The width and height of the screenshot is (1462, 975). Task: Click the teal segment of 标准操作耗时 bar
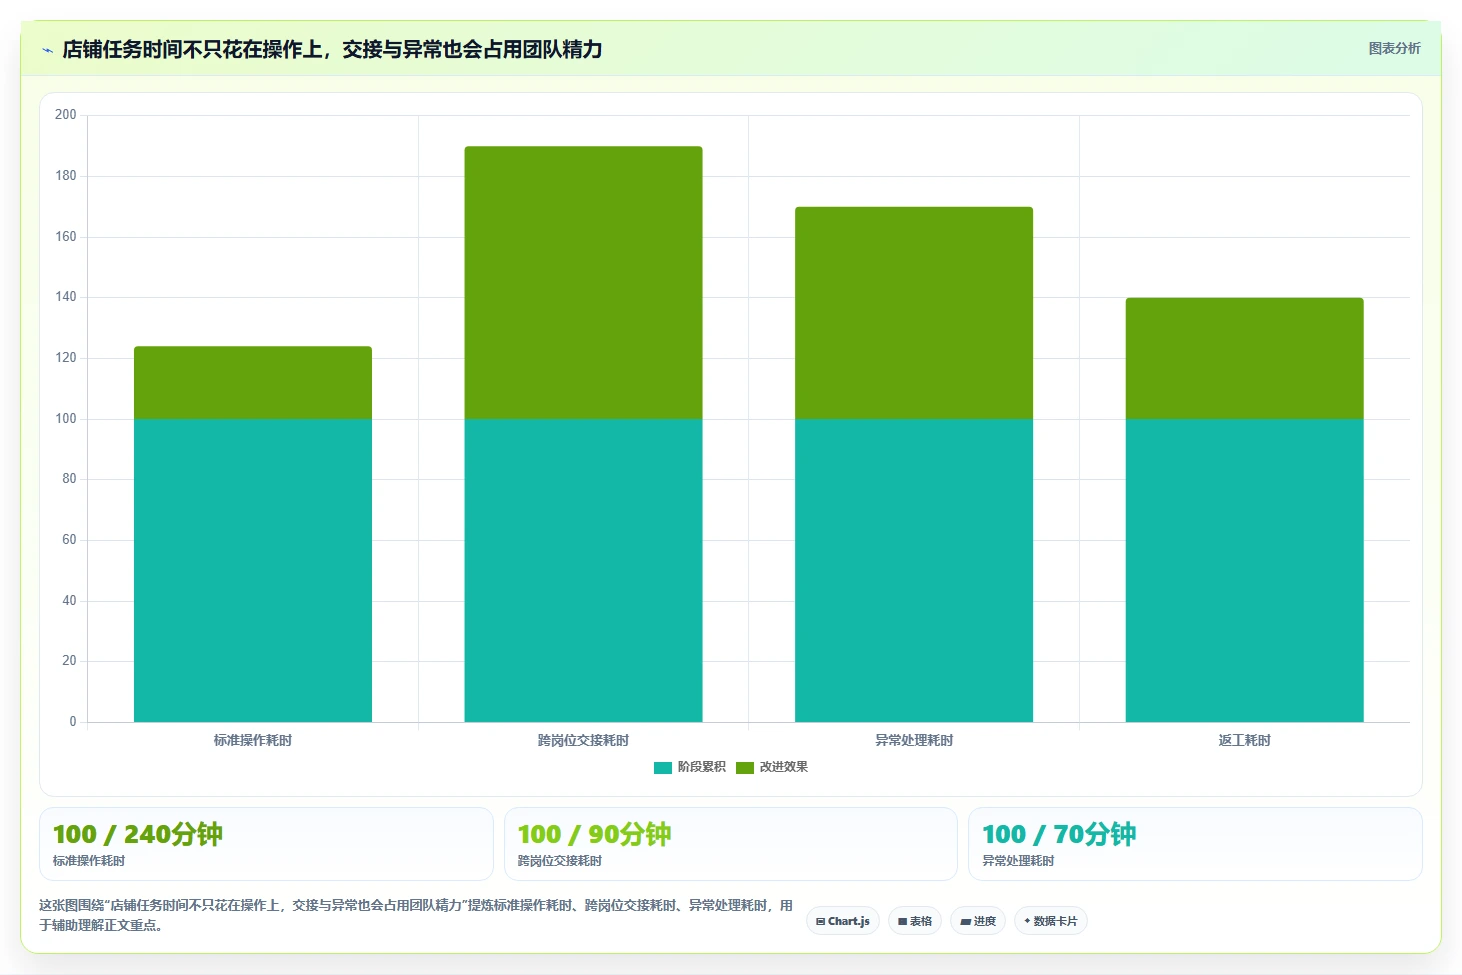pyautogui.click(x=253, y=570)
